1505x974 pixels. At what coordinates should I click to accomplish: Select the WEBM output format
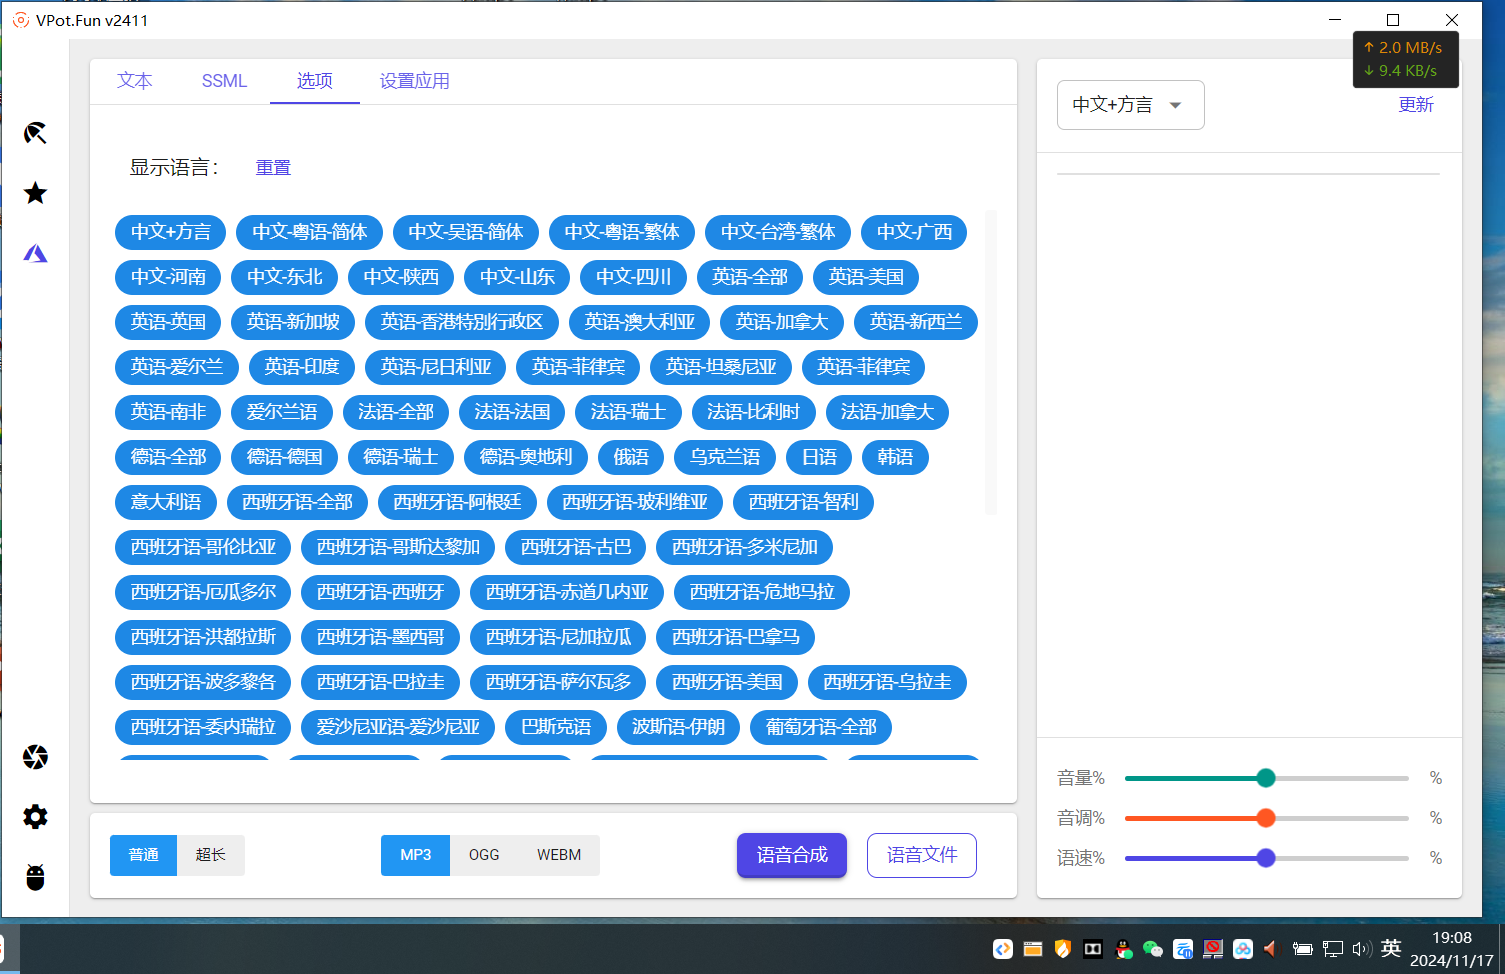tap(558, 855)
